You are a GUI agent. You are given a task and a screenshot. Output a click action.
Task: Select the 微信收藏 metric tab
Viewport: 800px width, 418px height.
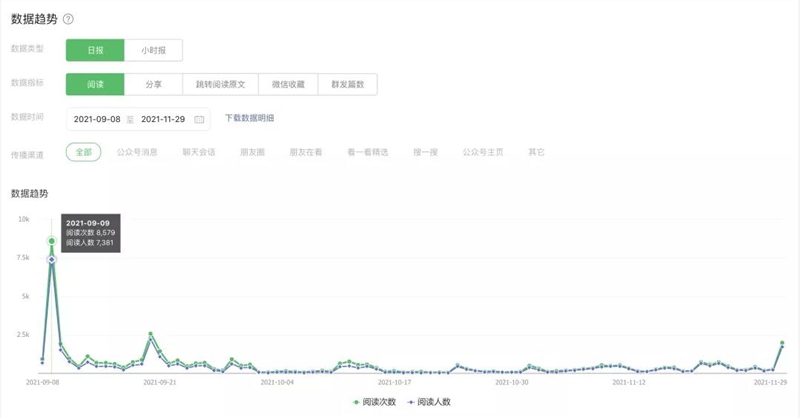[288, 84]
